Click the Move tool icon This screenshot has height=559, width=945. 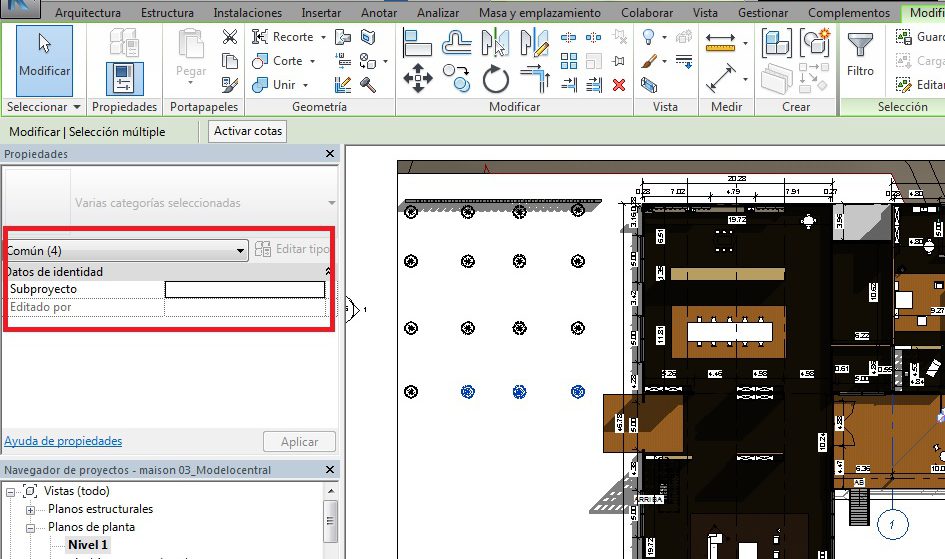point(416,78)
